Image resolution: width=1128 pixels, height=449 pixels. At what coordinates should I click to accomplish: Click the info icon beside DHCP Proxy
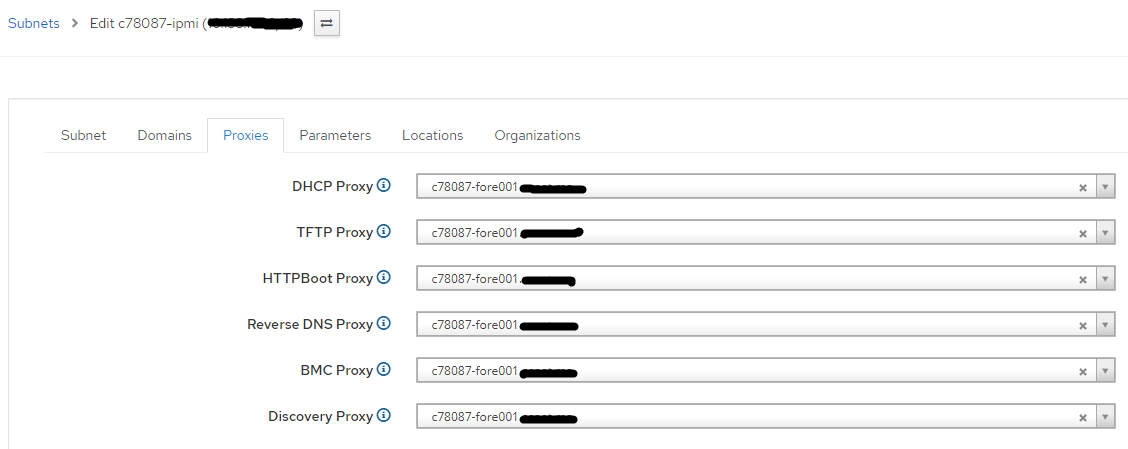pos(383,186)
